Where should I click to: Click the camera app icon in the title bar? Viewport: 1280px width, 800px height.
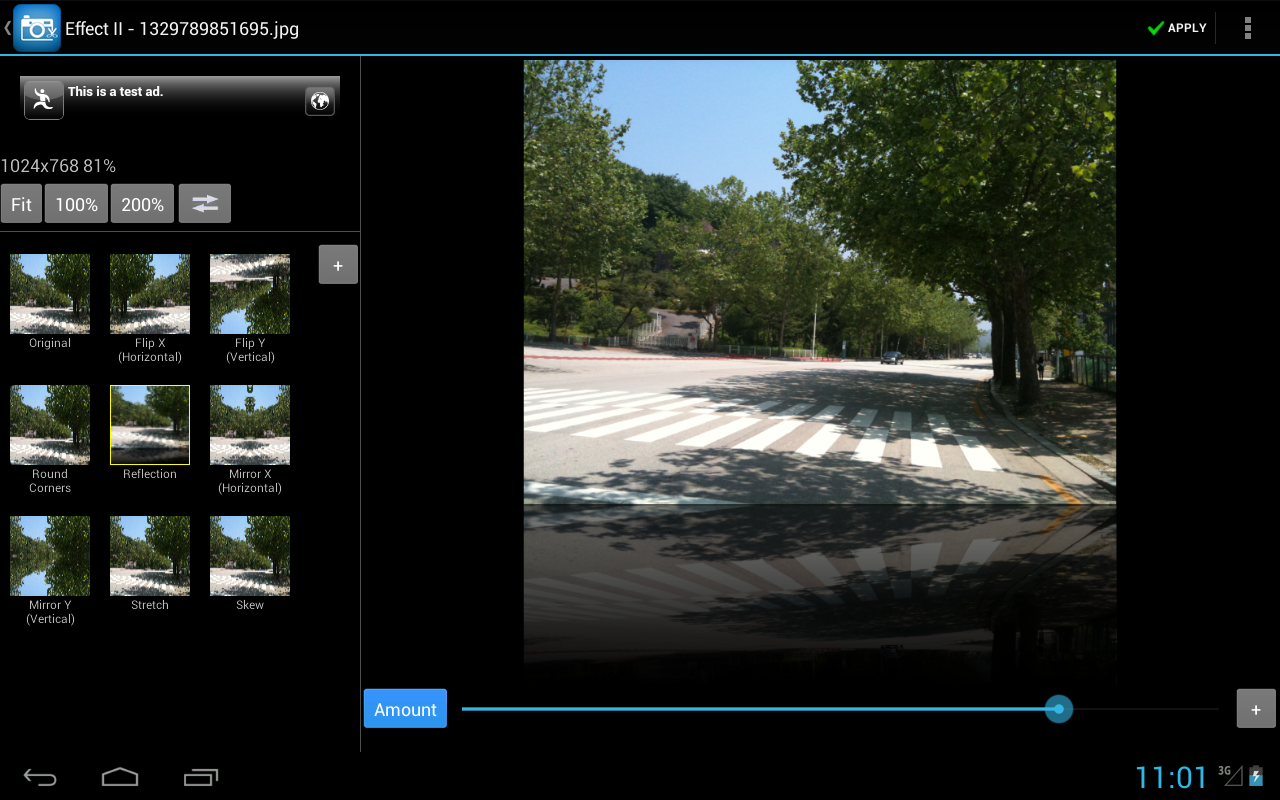(37, 27)
